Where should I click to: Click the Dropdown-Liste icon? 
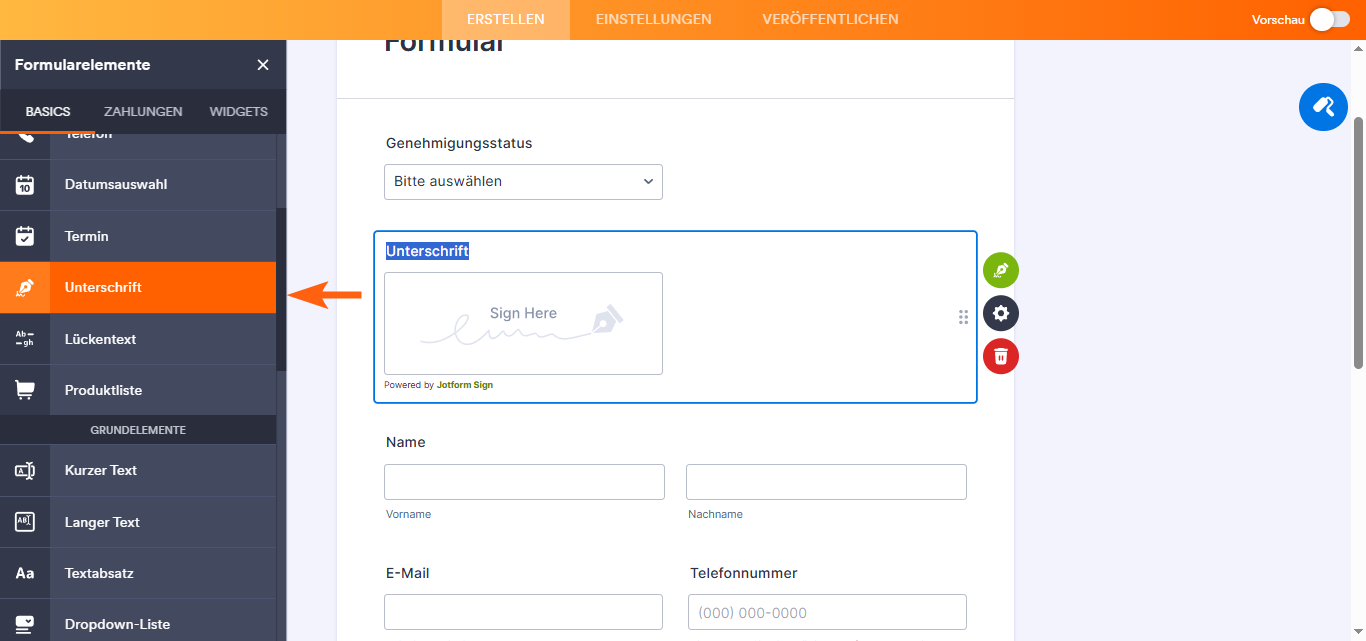pyautogui.click(x=25, y=624)
